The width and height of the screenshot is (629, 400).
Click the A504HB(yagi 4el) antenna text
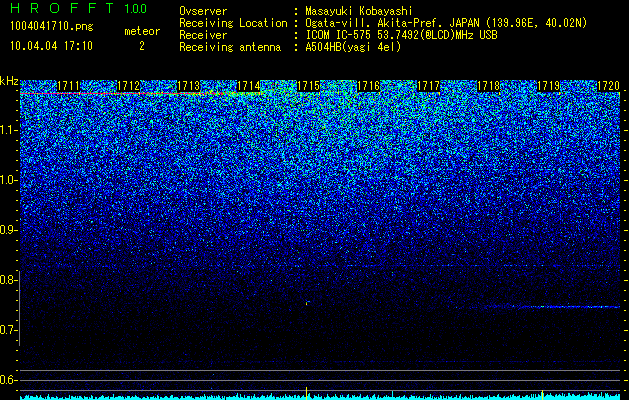(353, 47)
